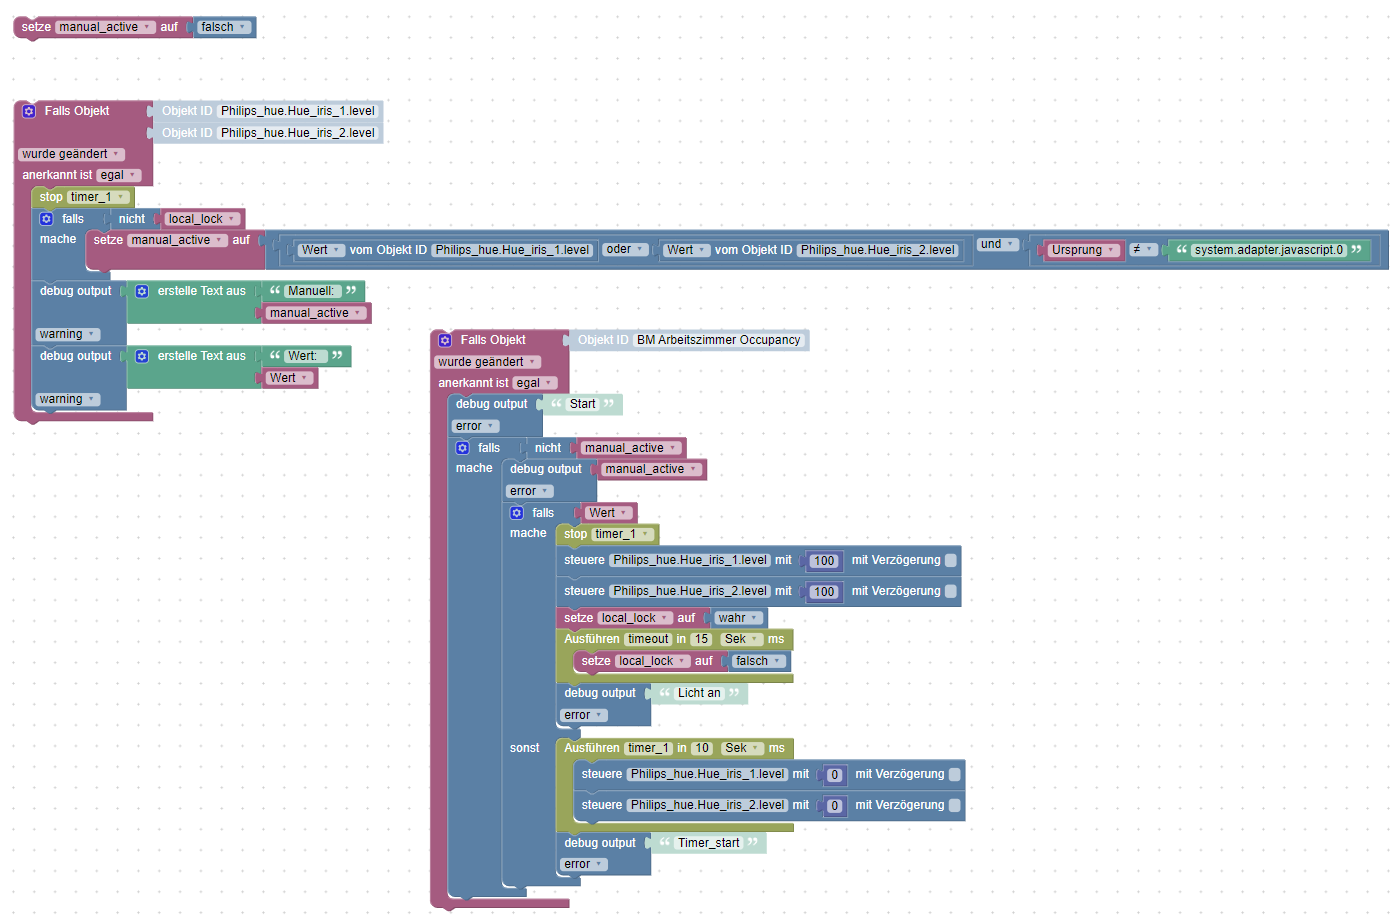This screenshot has width=1394, height=924.
Task: Open 'egal' dropdown on BM Arbeitszimmer block
Action: pos(535,383)
